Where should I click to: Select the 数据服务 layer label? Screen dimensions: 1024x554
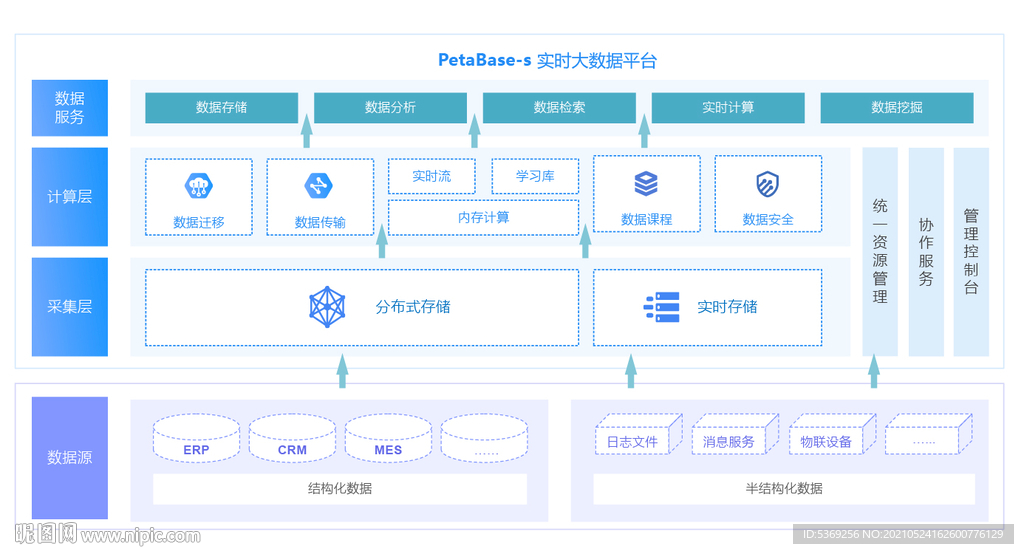(x=70, y=108)
